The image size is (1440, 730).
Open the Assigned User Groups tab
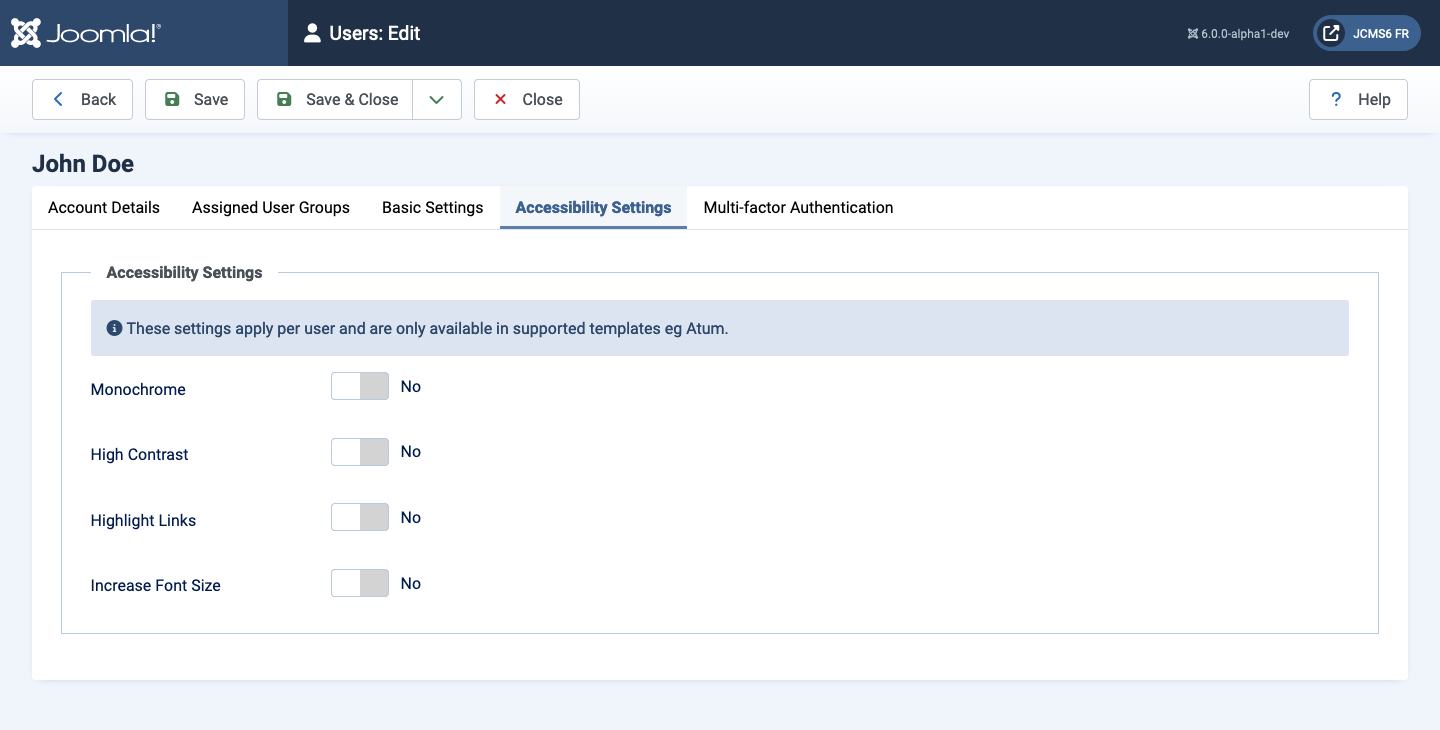[x=271, y=207]
